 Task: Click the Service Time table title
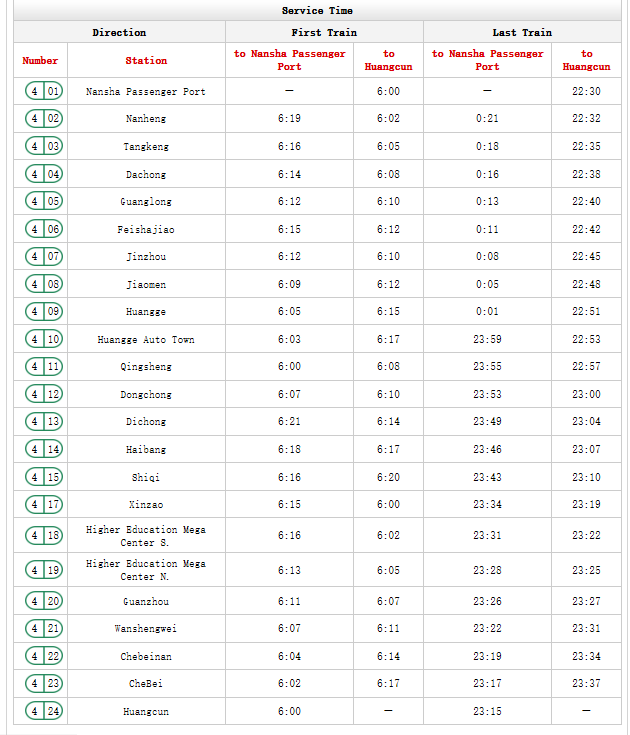(x=317, y=10)
